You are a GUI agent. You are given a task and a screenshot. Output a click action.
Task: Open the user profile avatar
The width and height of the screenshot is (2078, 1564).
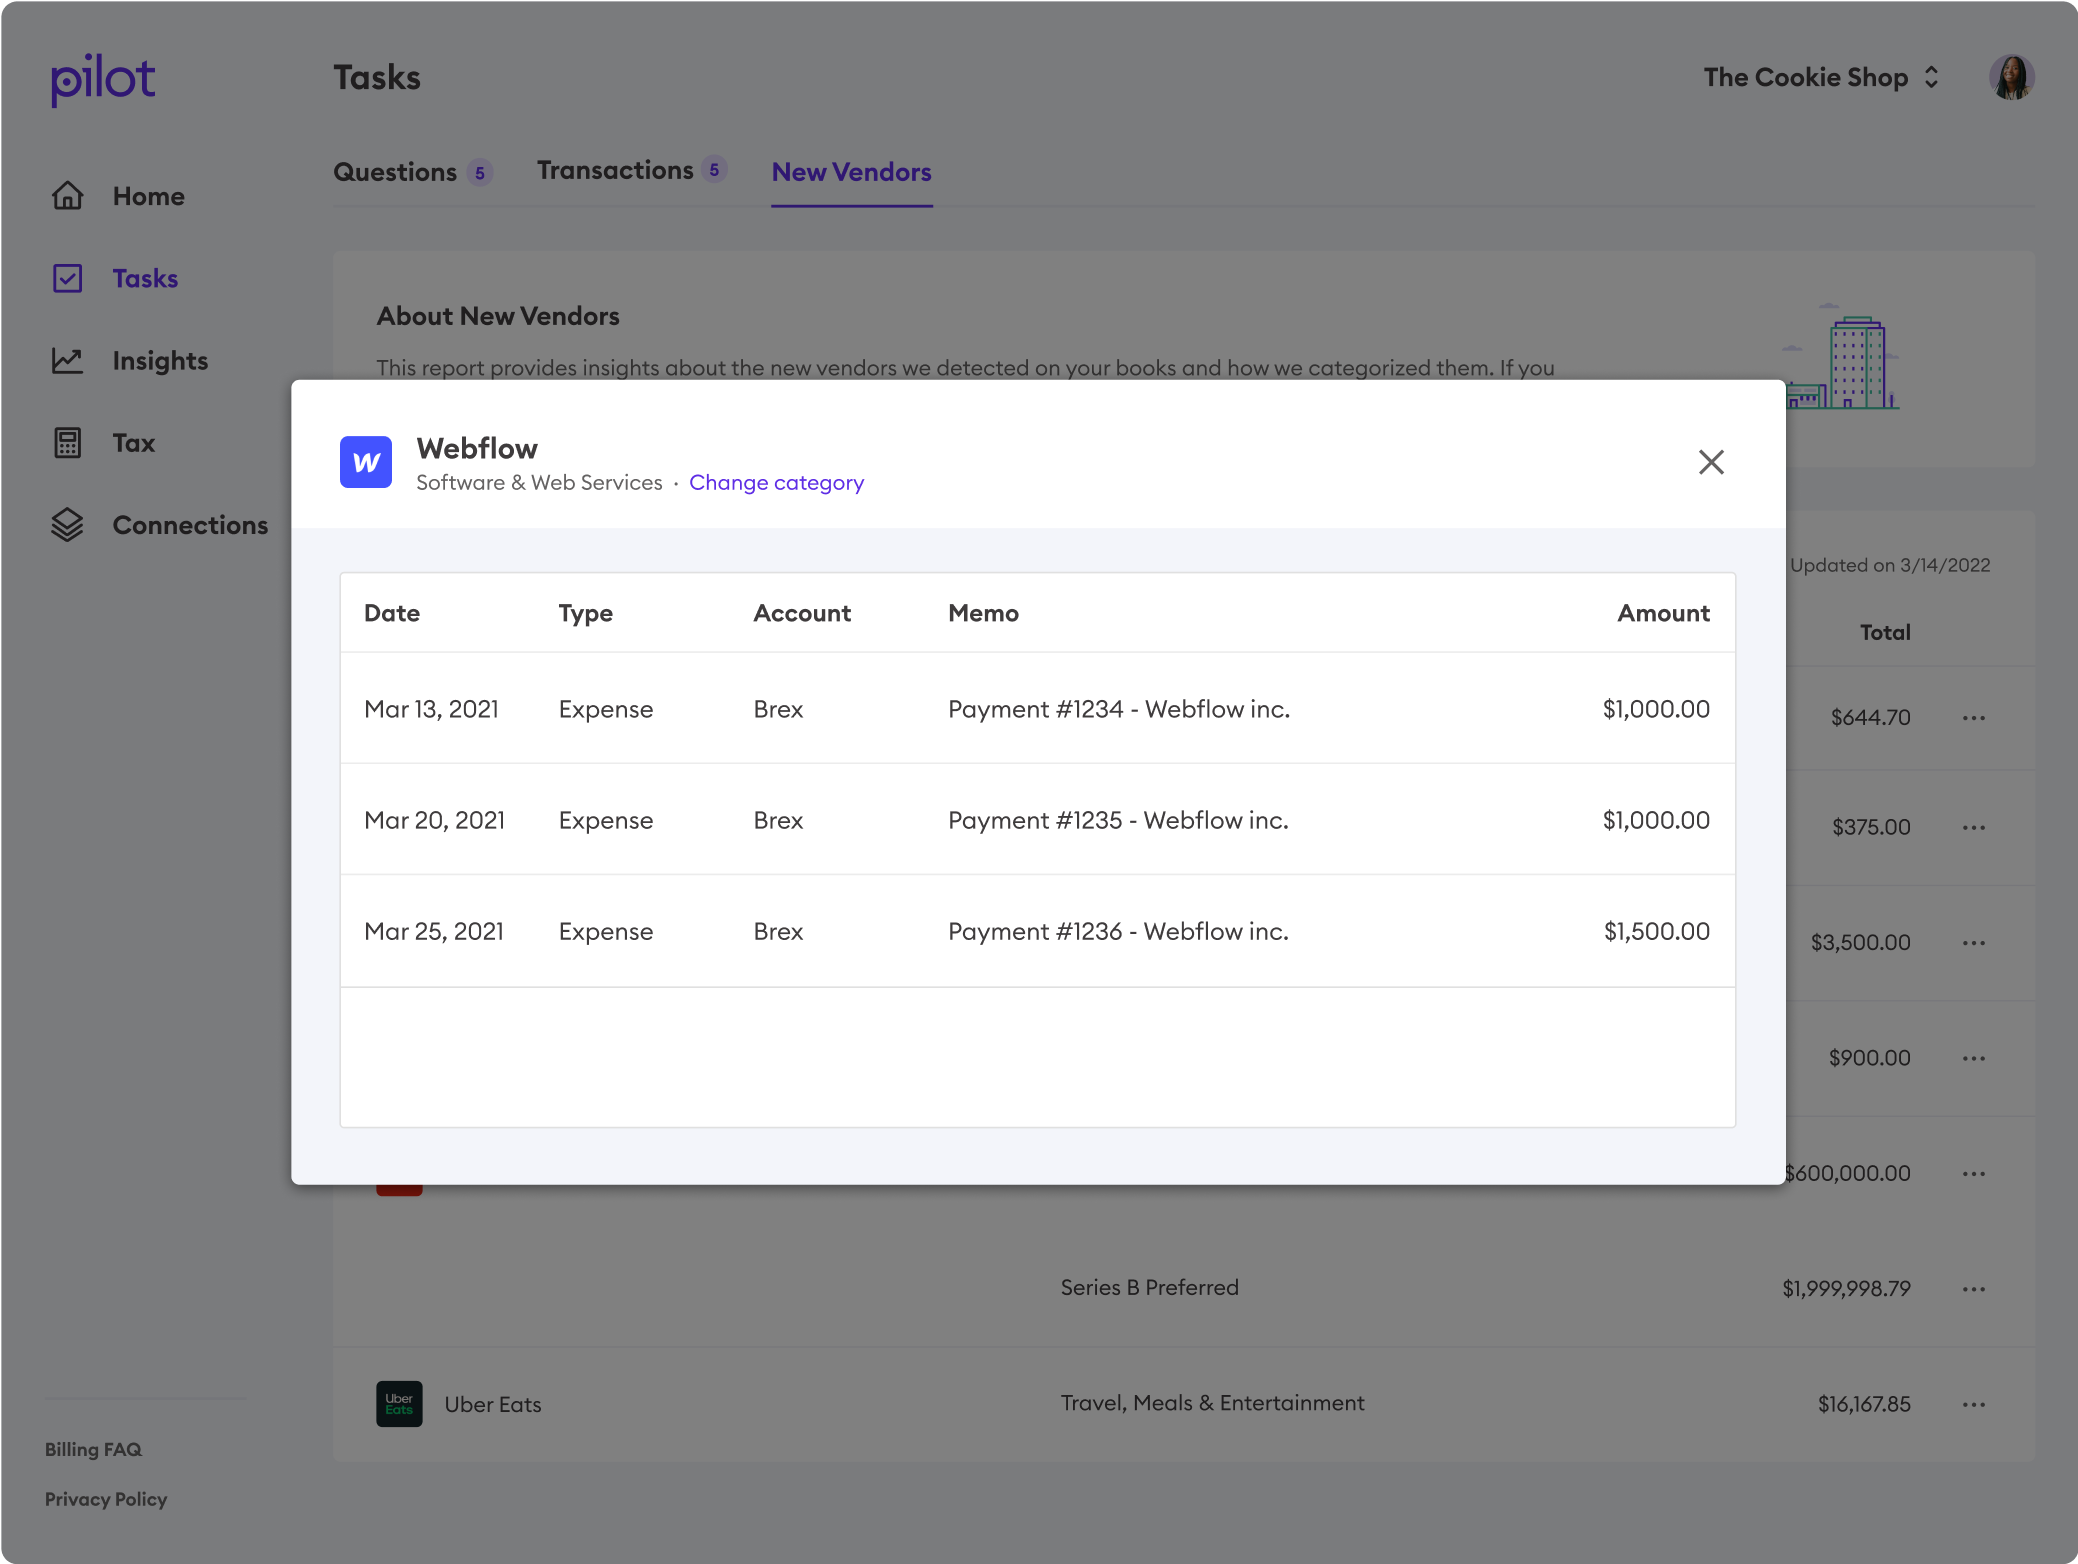[x=2012, y=77]
